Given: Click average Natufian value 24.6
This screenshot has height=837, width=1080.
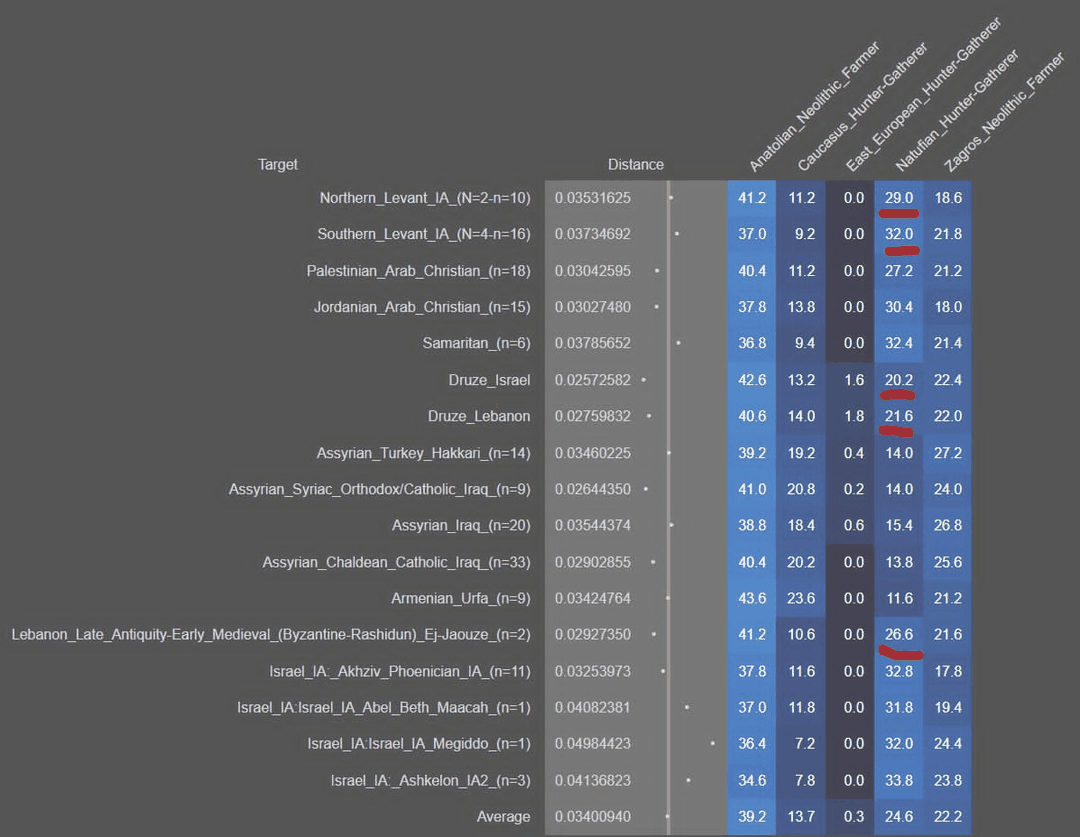Looking at the screenshot, I should 899,817.
